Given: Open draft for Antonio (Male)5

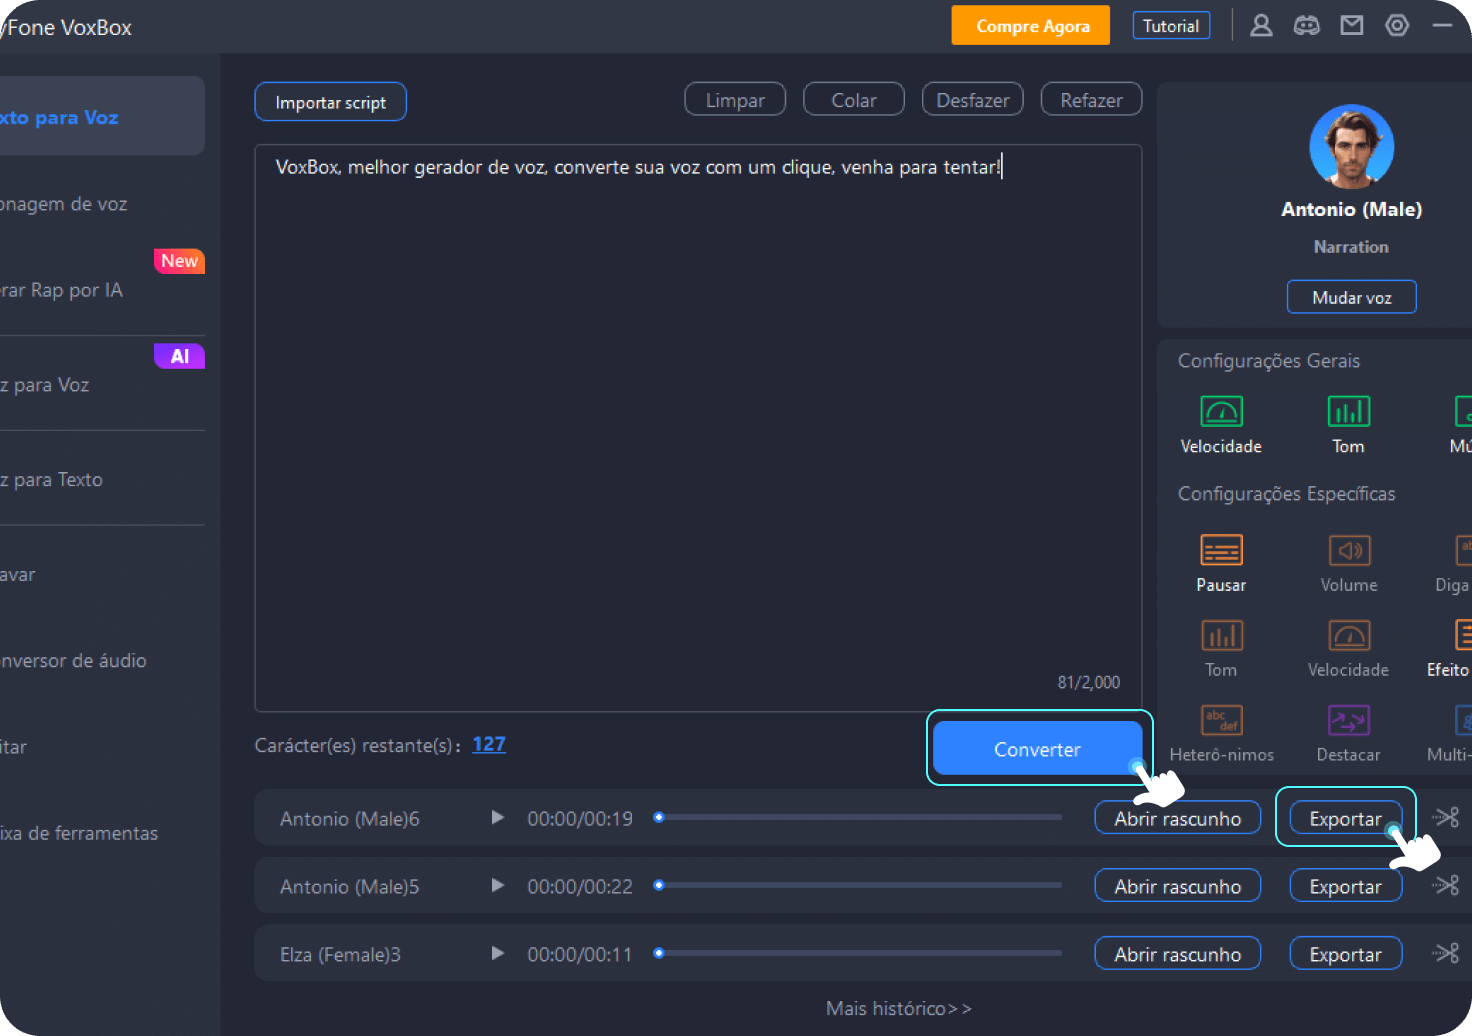Looking at the screenshot, I should click(x=1177, y=886).
